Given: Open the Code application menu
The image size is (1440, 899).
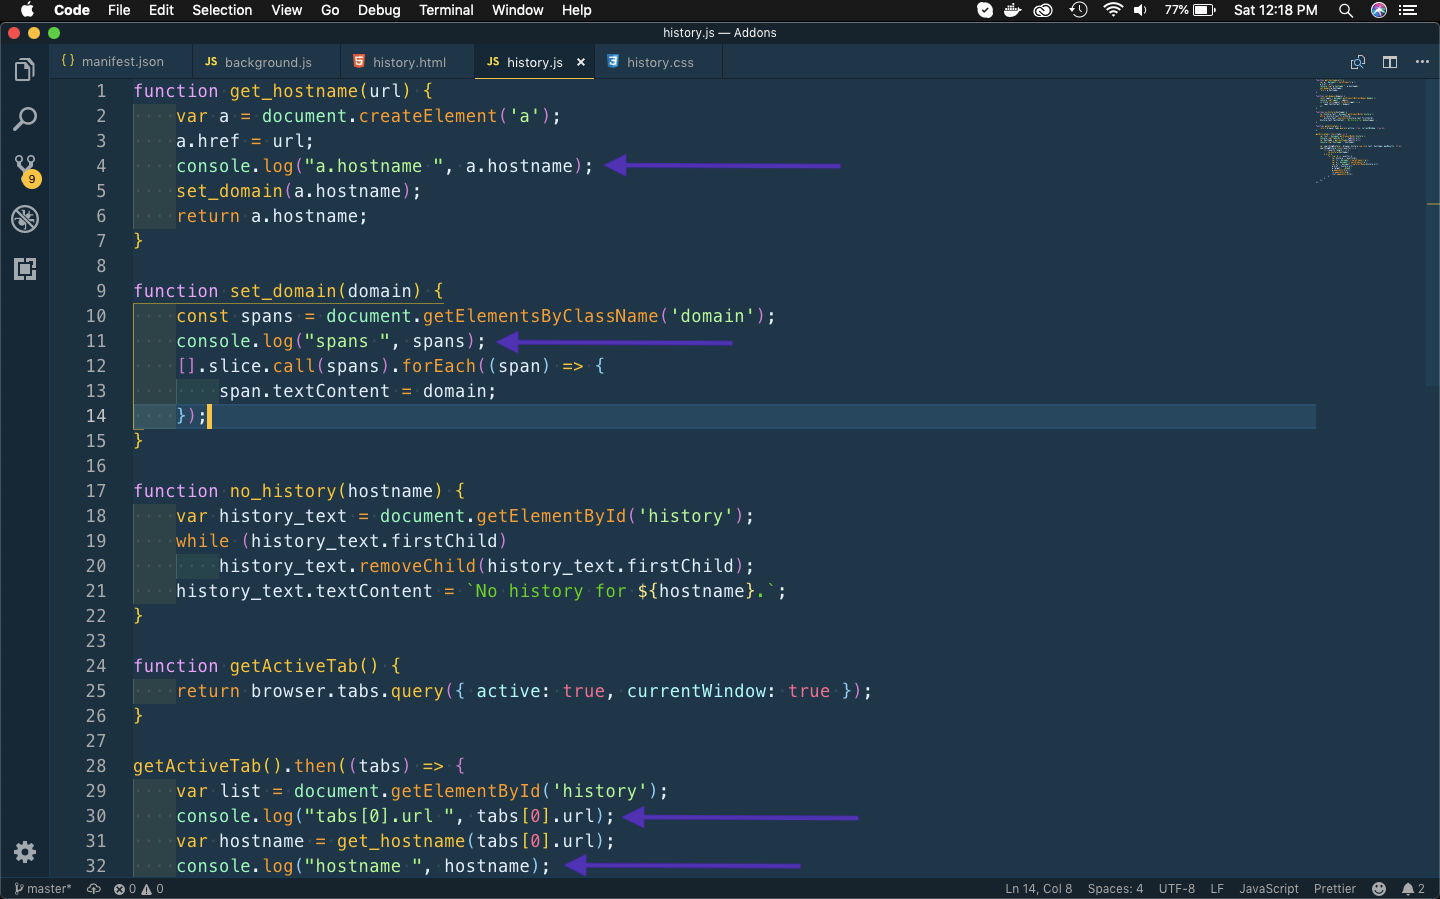Looking at the screenshot, I should [72, 10].
